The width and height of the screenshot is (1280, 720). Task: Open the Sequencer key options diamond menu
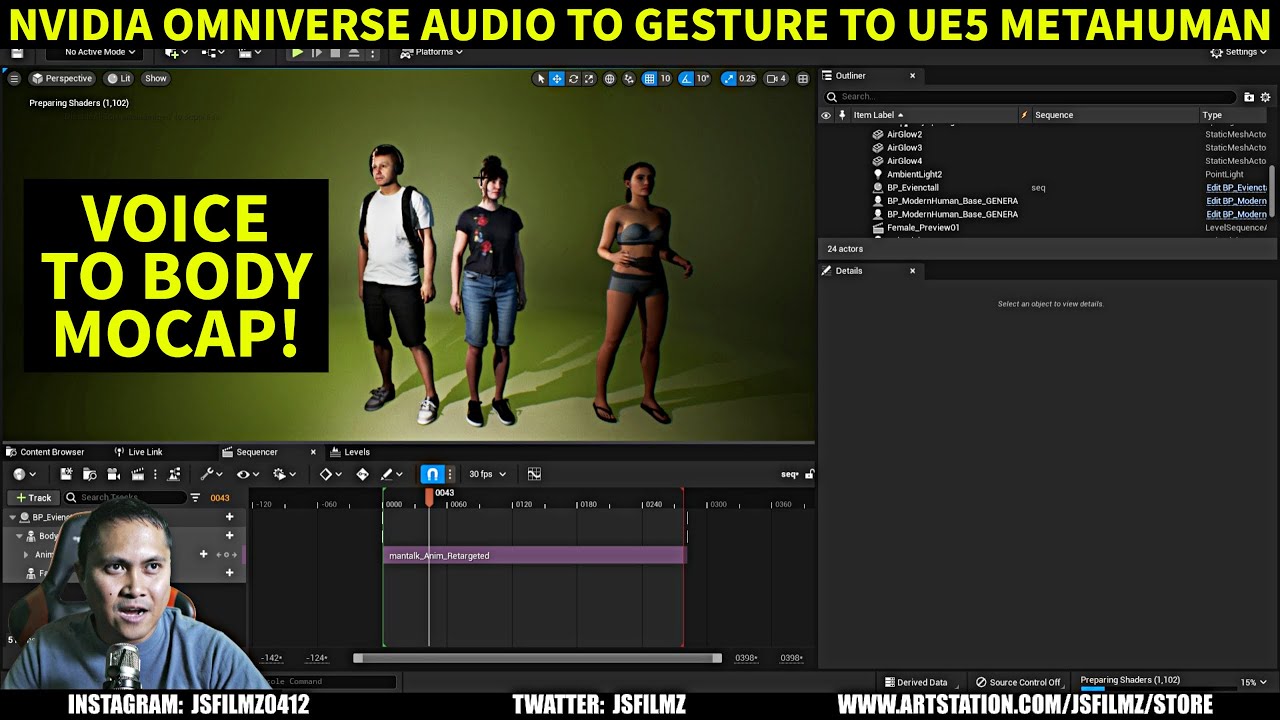[330, 474]
